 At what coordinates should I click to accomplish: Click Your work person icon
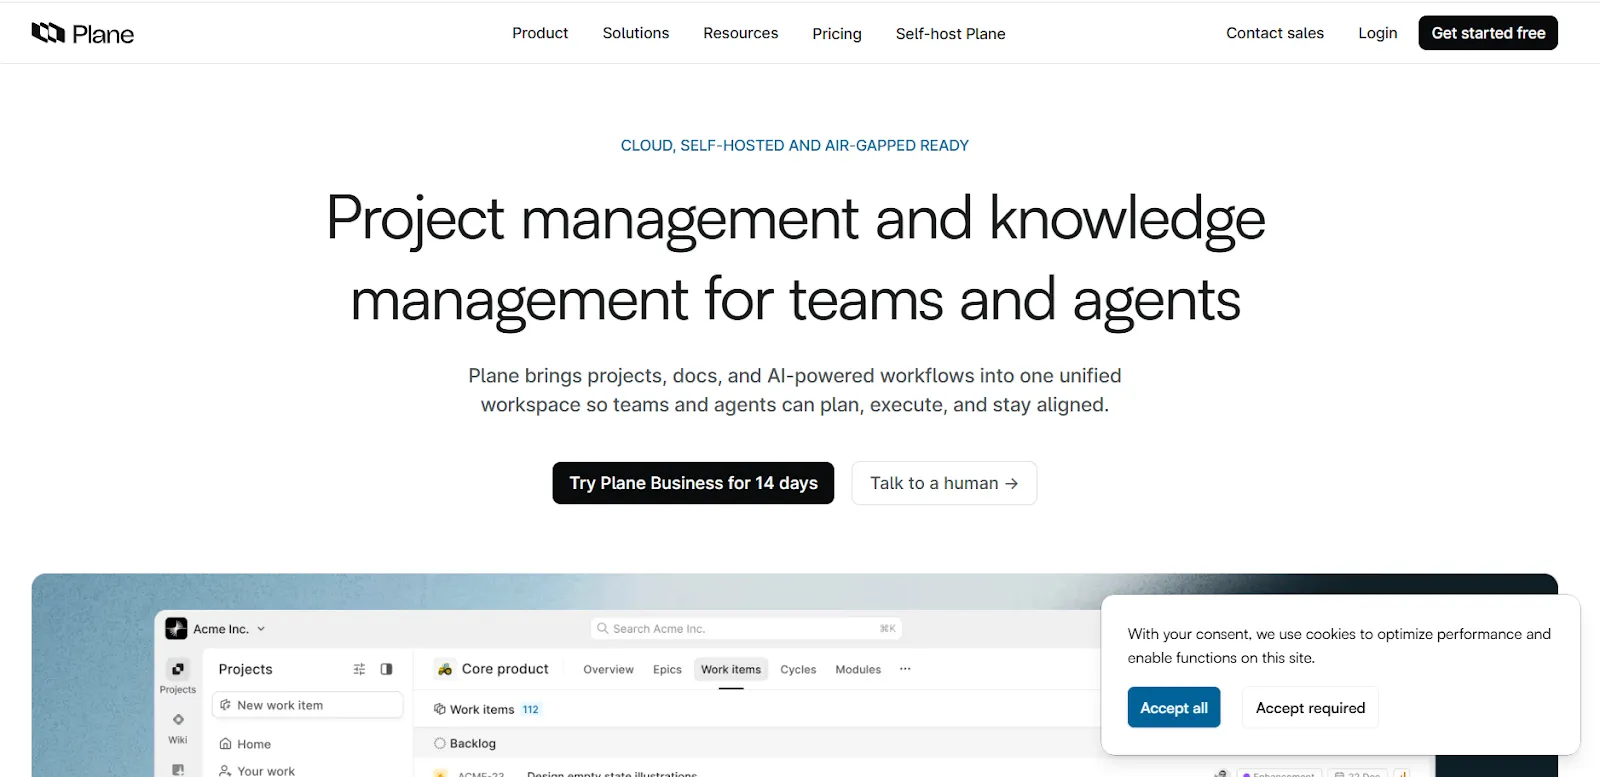click(225, 771)
